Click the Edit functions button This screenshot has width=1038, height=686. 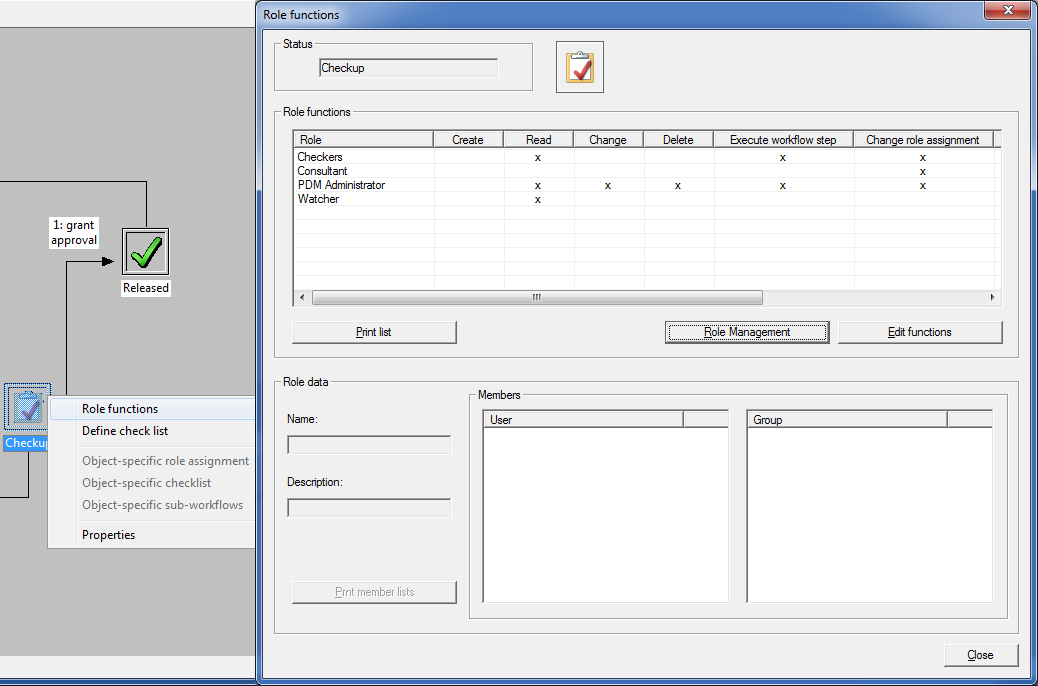point(919,332)
